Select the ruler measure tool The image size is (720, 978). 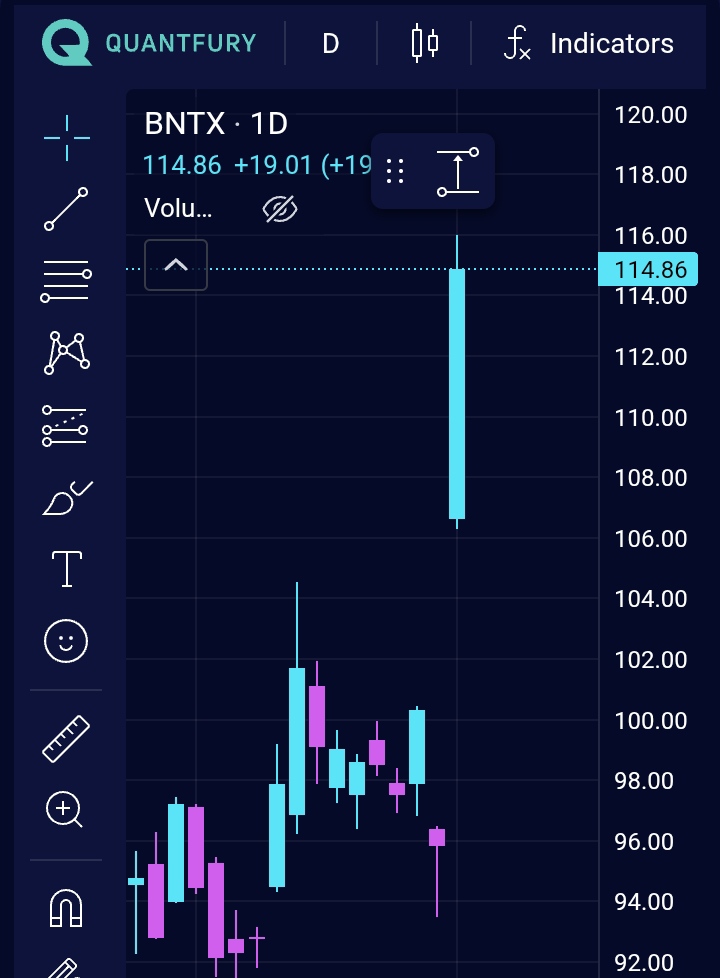point(66,739)
